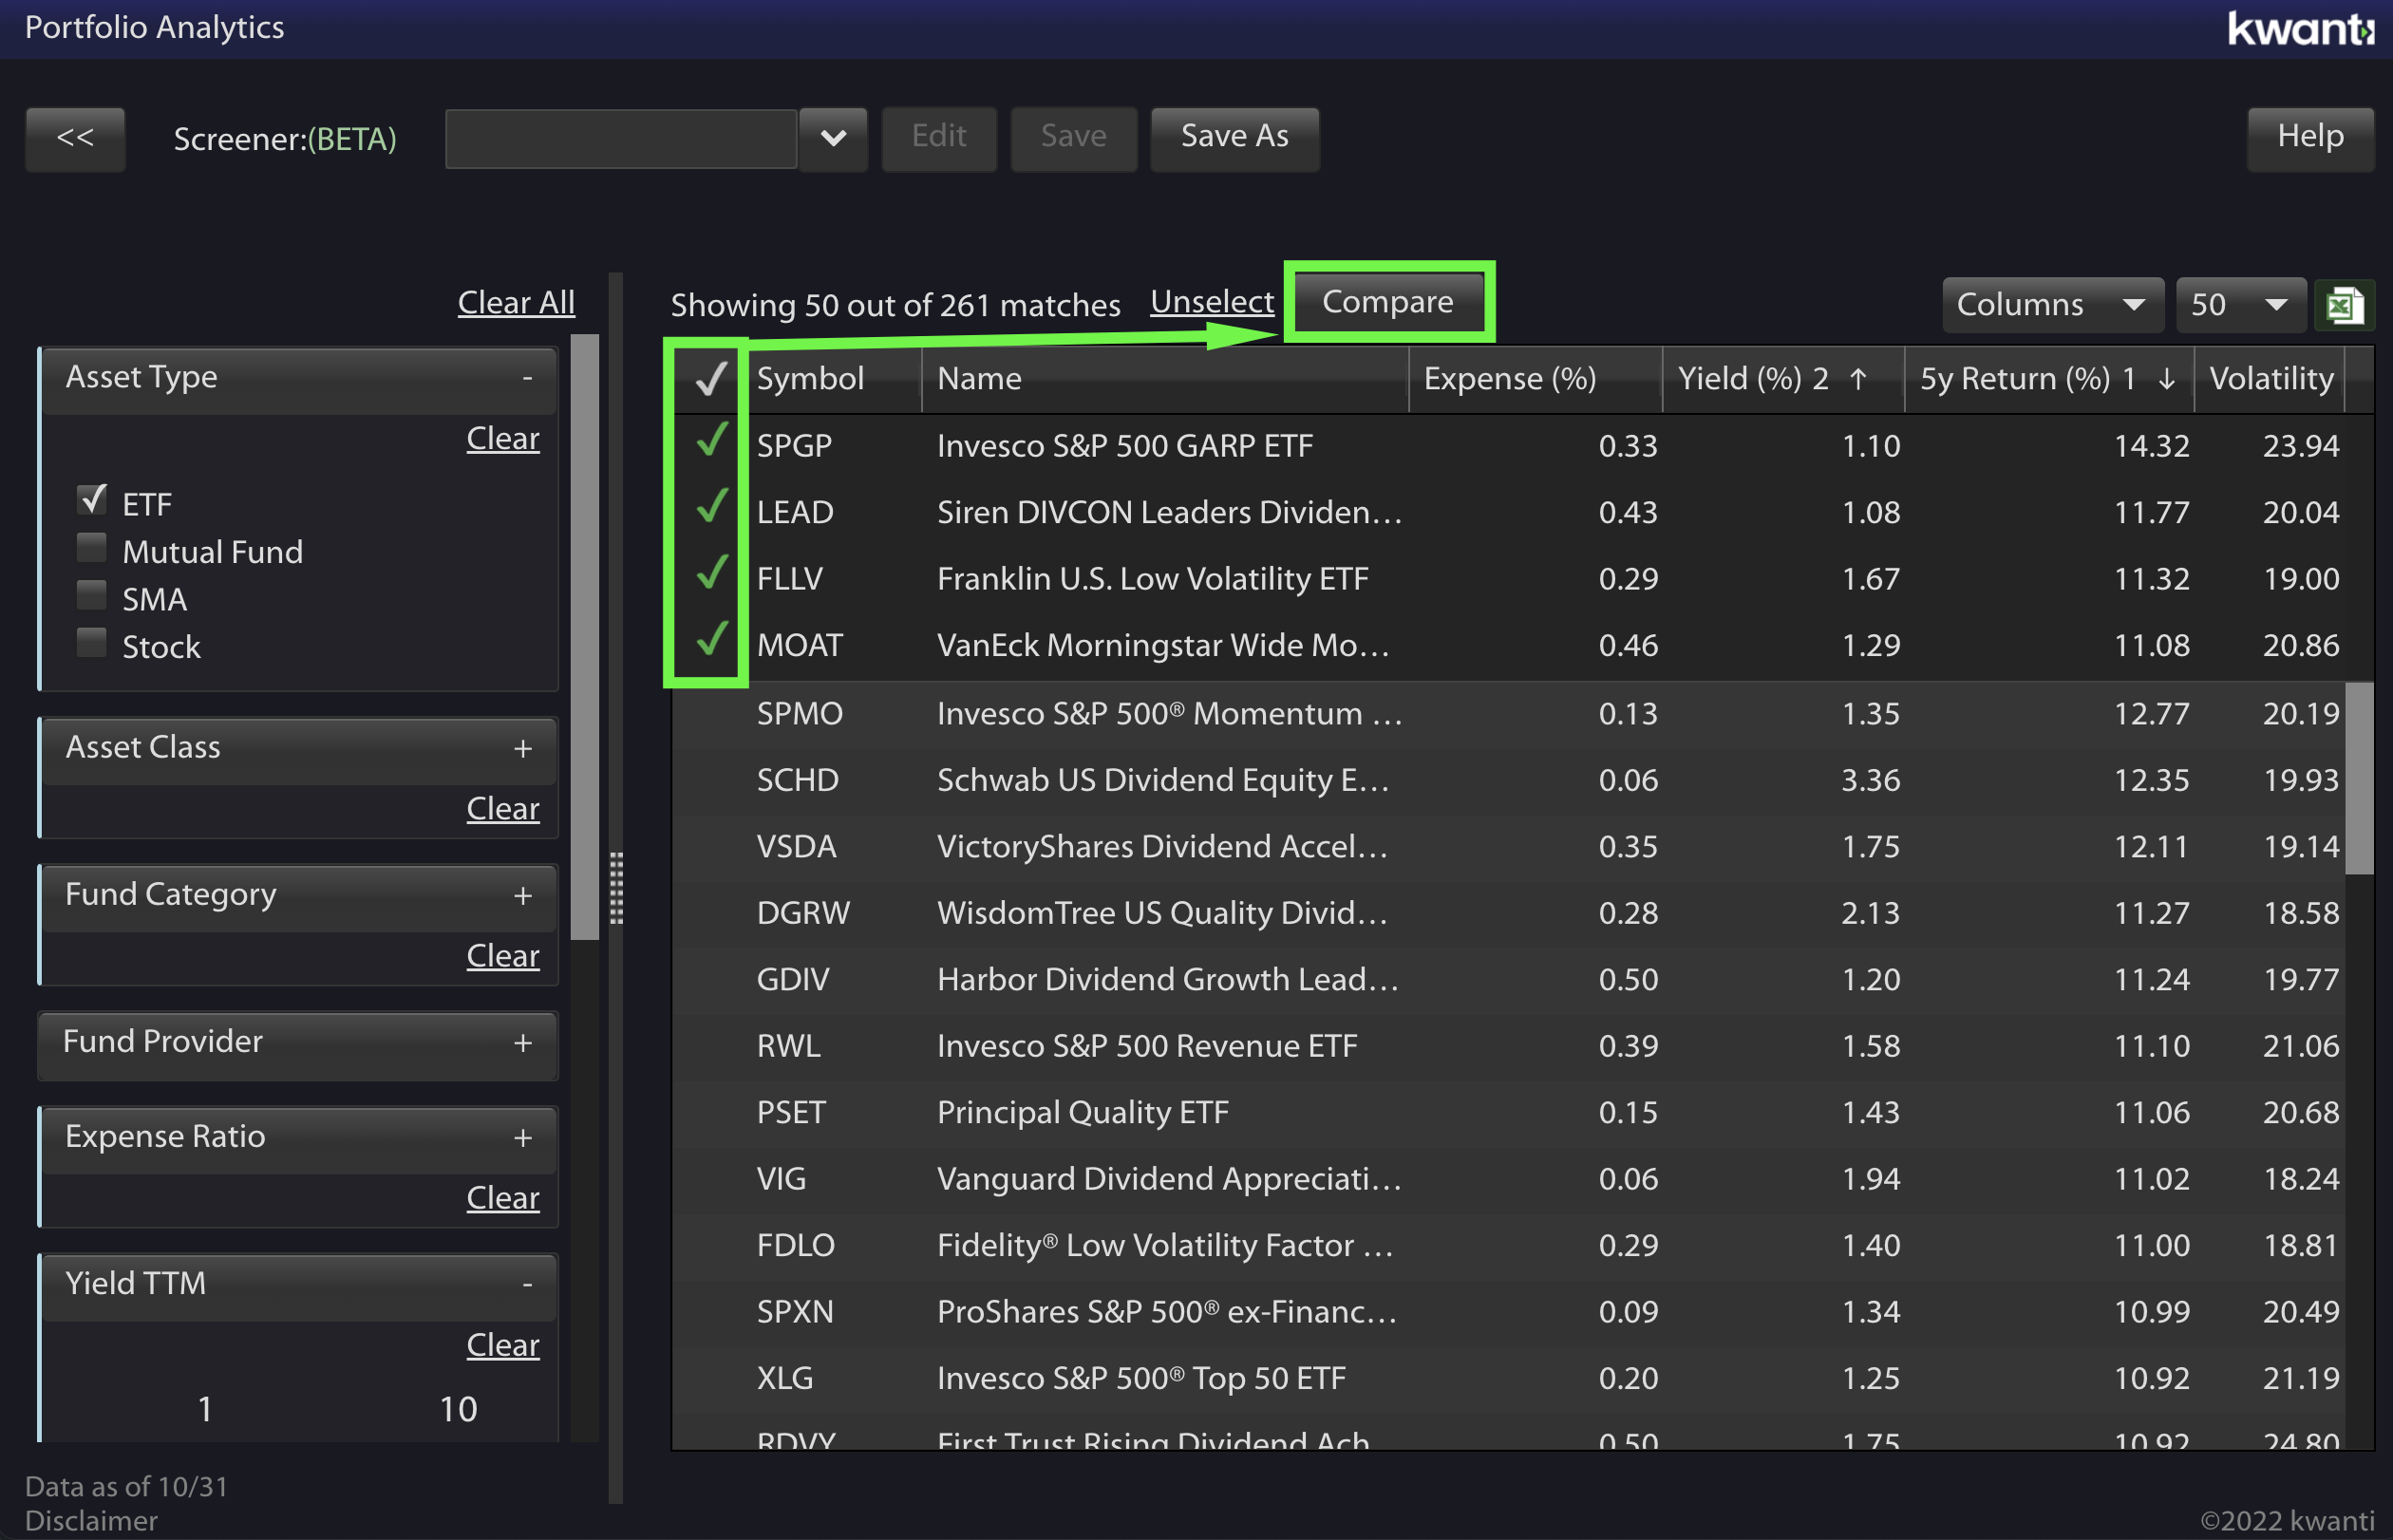Screen dimensions: 2393x1540
Task: Select the VSDA row
Action: pos(1508,847)
